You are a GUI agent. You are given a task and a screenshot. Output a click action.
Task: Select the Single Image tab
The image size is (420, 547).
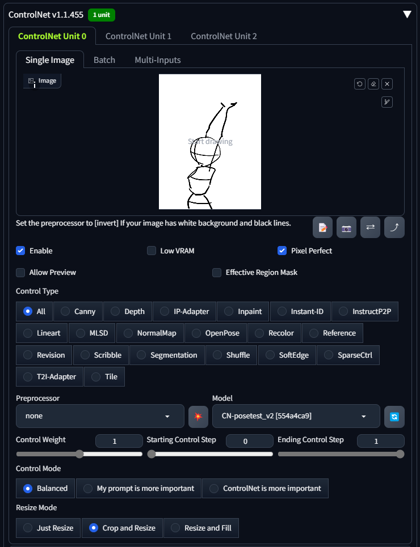click(50, 60)
